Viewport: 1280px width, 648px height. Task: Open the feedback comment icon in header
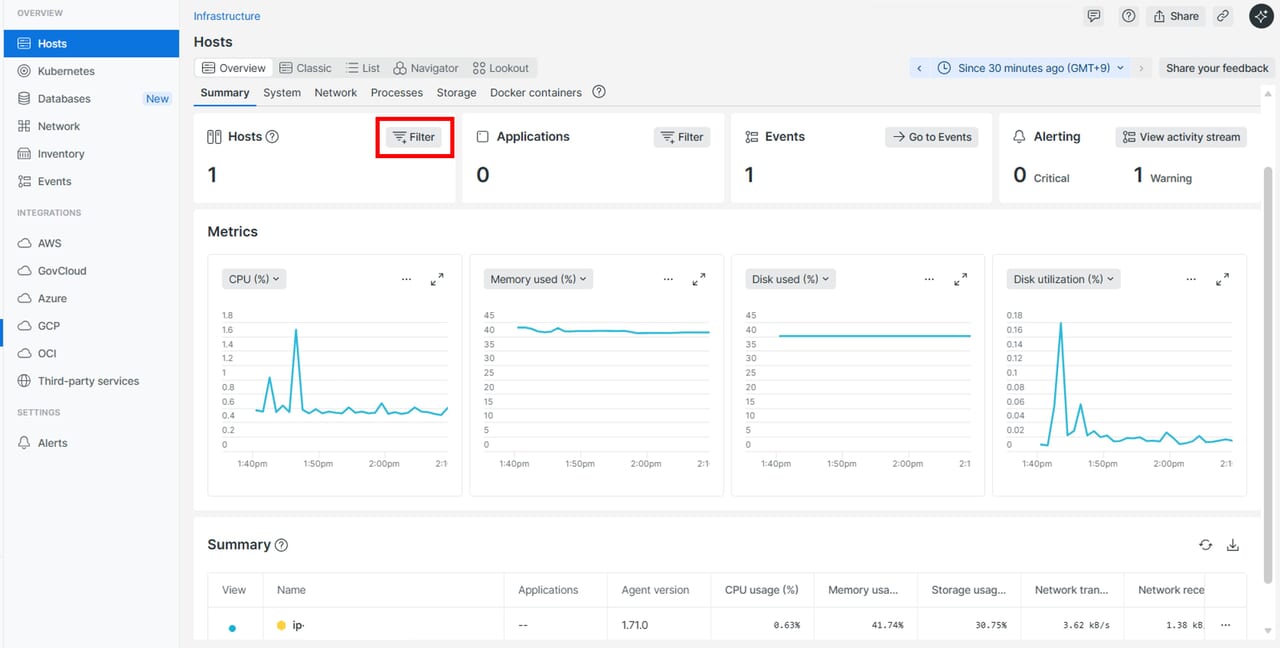[1094, 16]
